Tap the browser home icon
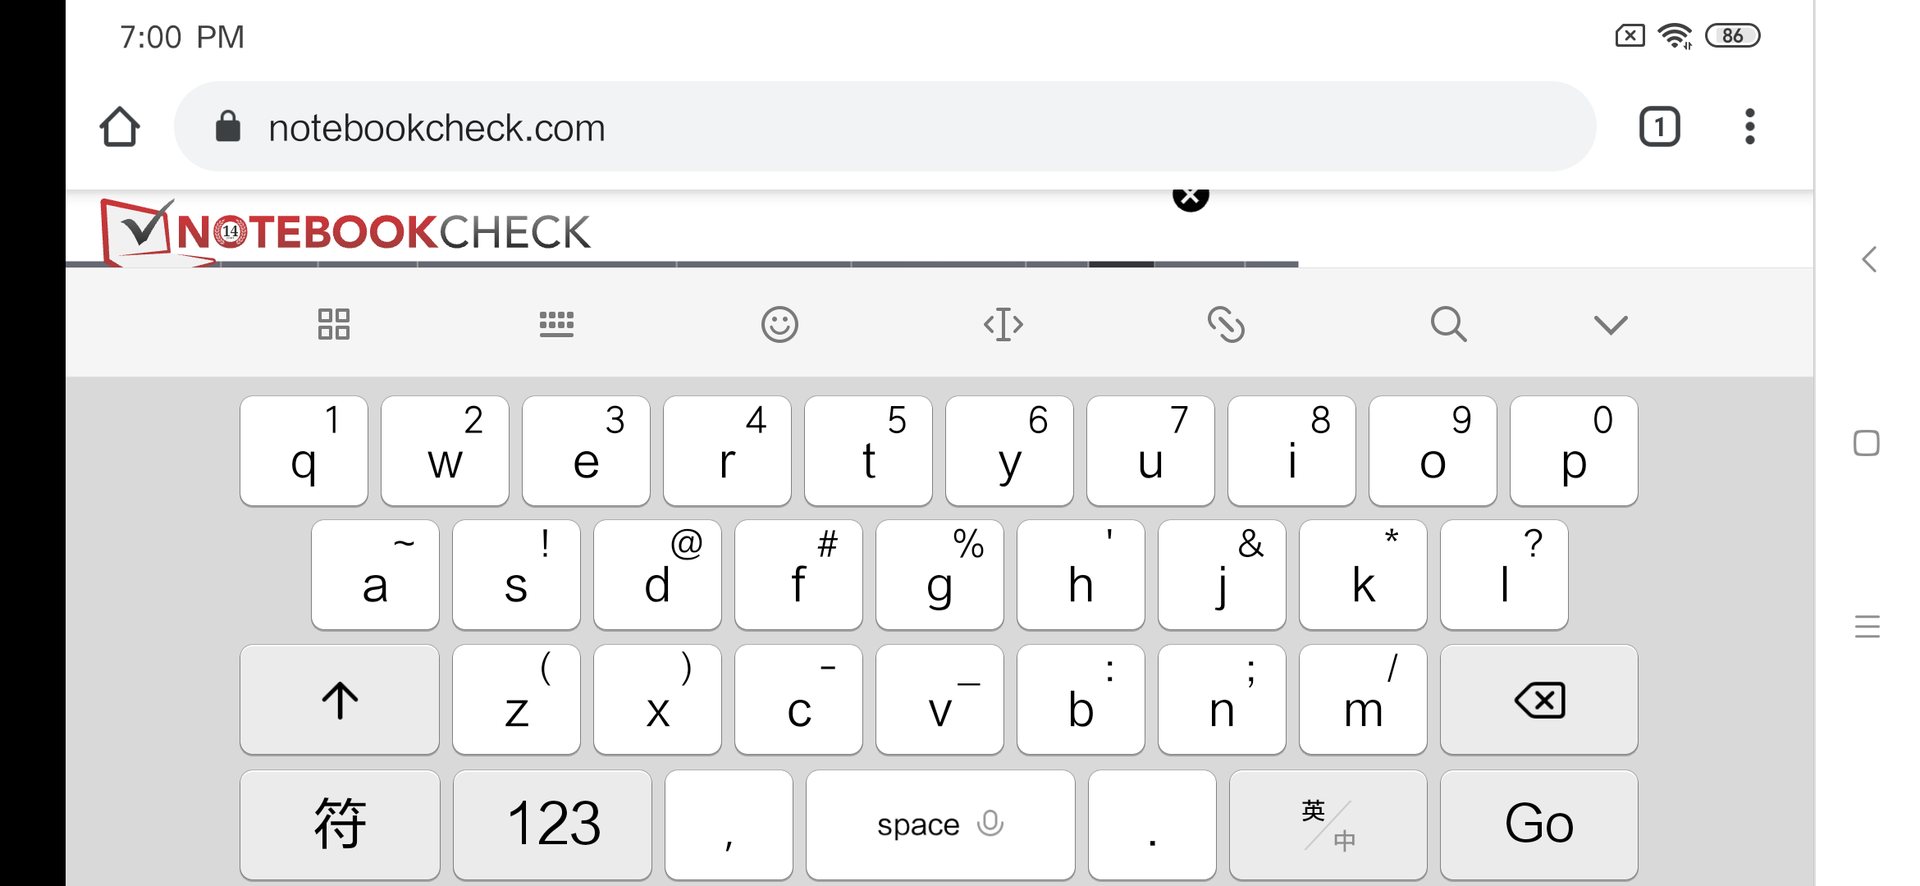Screen dimensions: 1920x886 120,127
